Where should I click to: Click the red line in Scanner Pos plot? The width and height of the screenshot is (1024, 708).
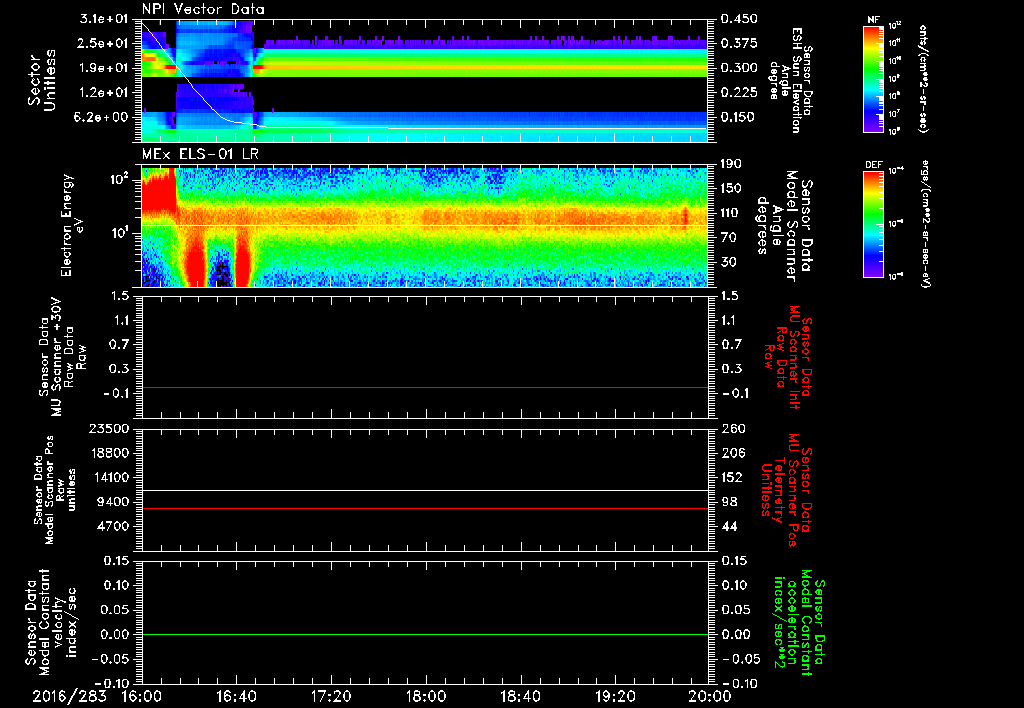[424, 508]
